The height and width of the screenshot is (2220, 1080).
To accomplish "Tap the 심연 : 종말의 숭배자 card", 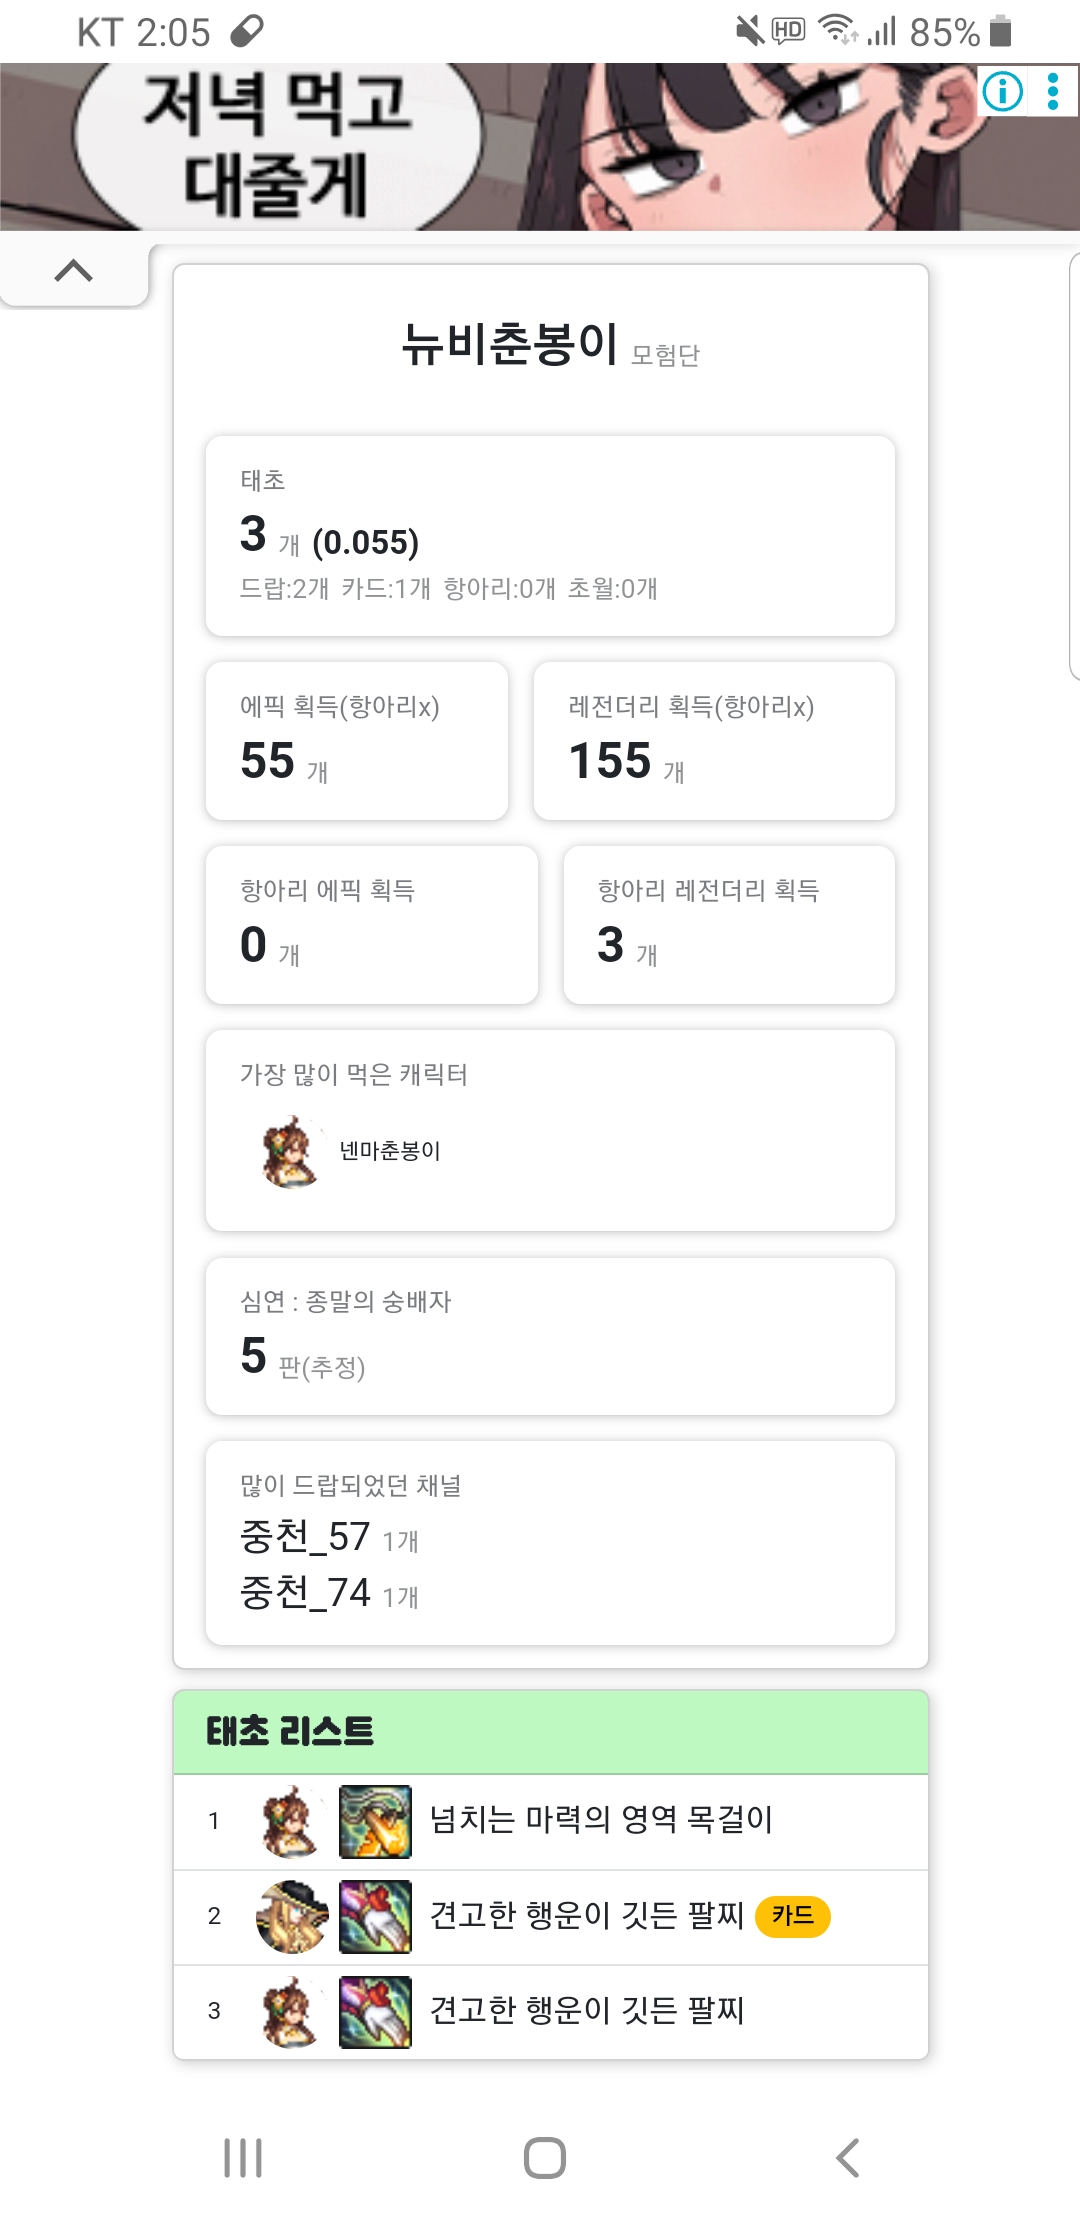I will tap(550, 1336).
